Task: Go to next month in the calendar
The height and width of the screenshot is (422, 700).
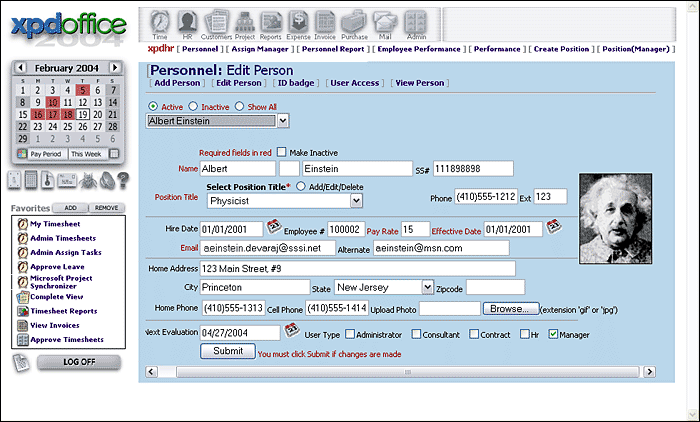Action: (x=115, y=68)
